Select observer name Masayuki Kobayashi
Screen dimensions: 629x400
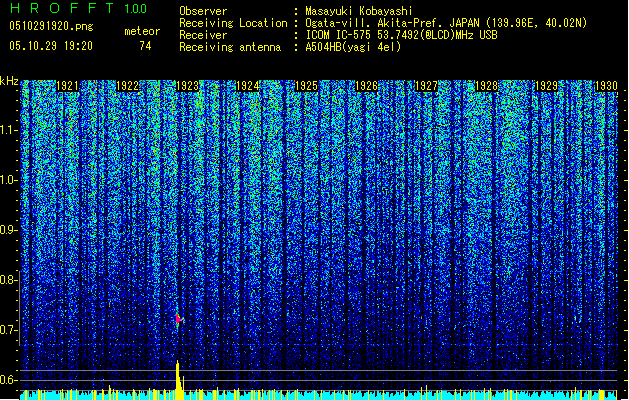359,11
